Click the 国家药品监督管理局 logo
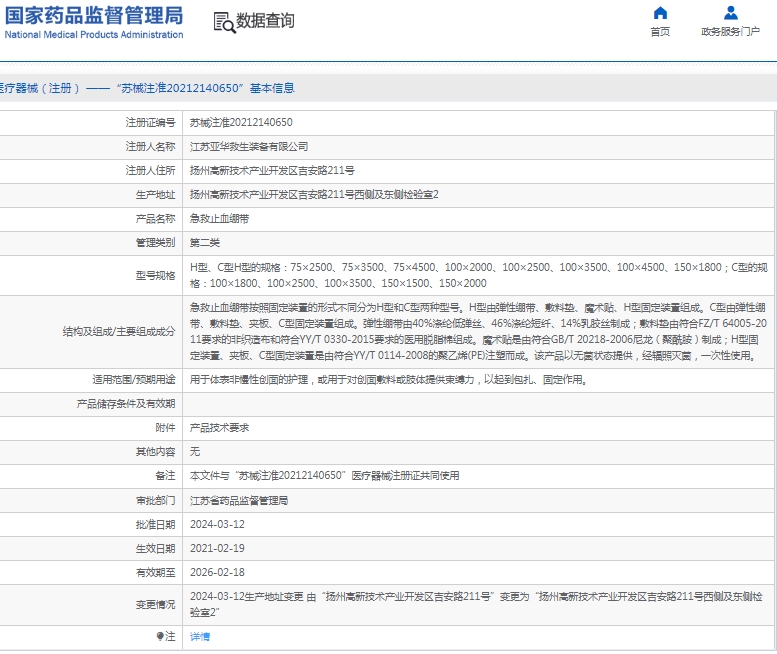 coord(94,15)
